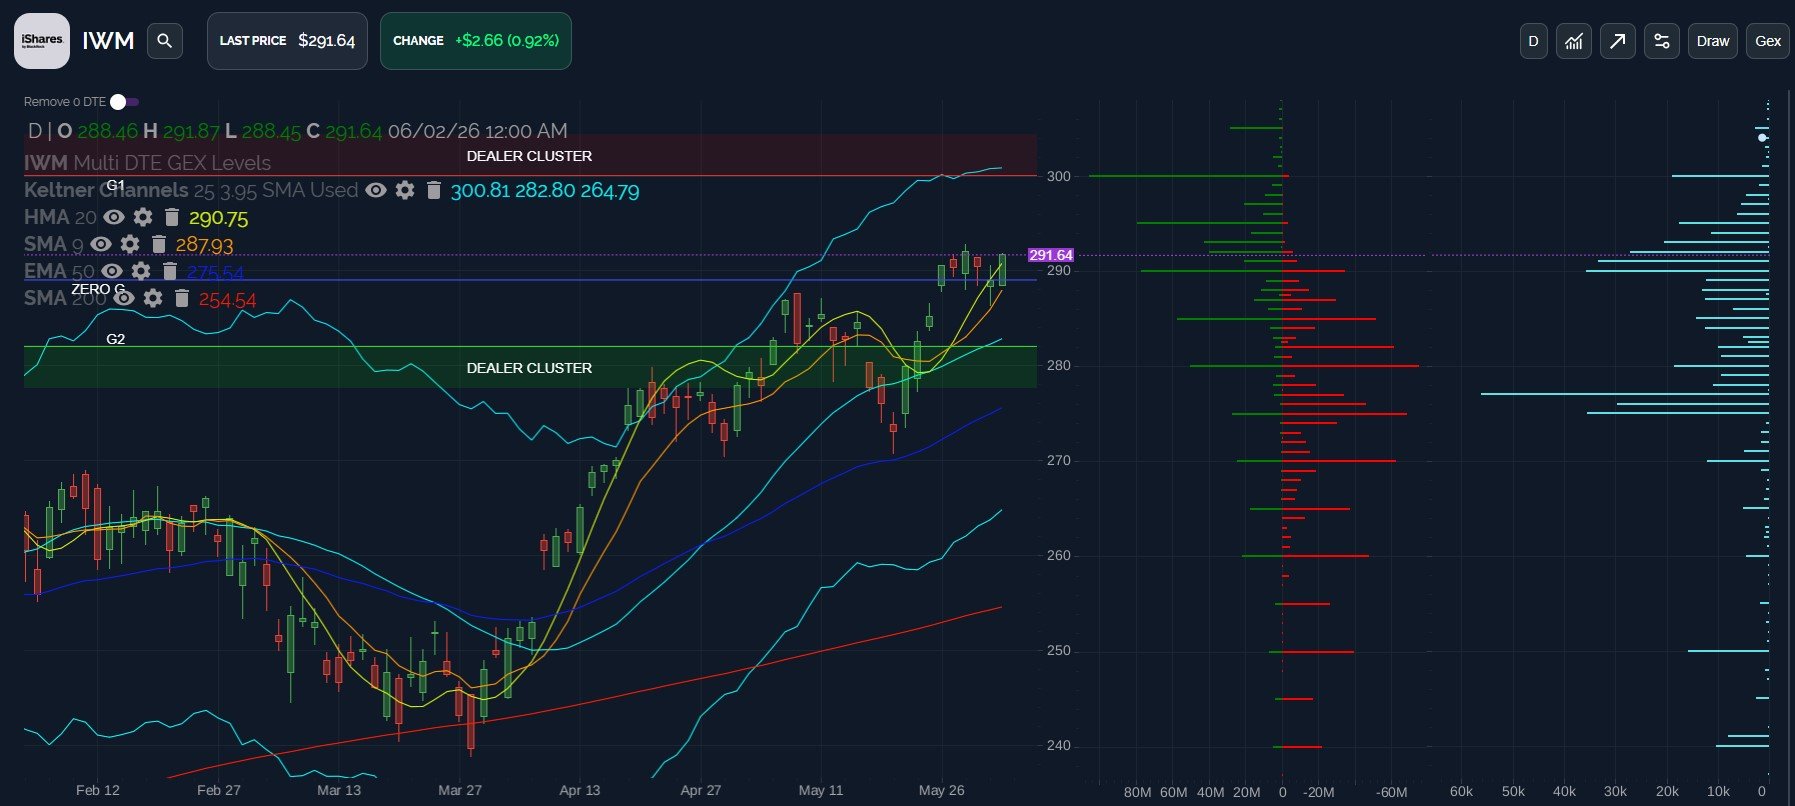Screen dimensions: 1795x806
Task: Hide the EMA 50 indicator
Action: tap(112, 271)
